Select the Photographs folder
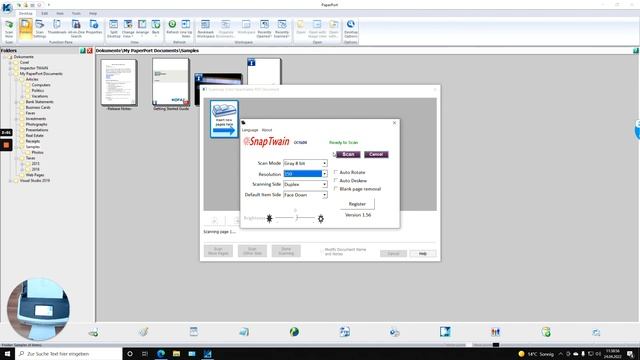Screen dimensions: 640x360 [x=36, y=124]
